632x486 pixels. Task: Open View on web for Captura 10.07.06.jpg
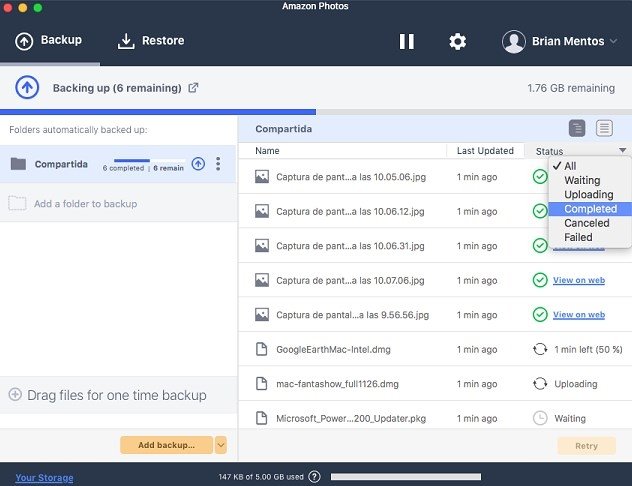[x=579, y=280]
